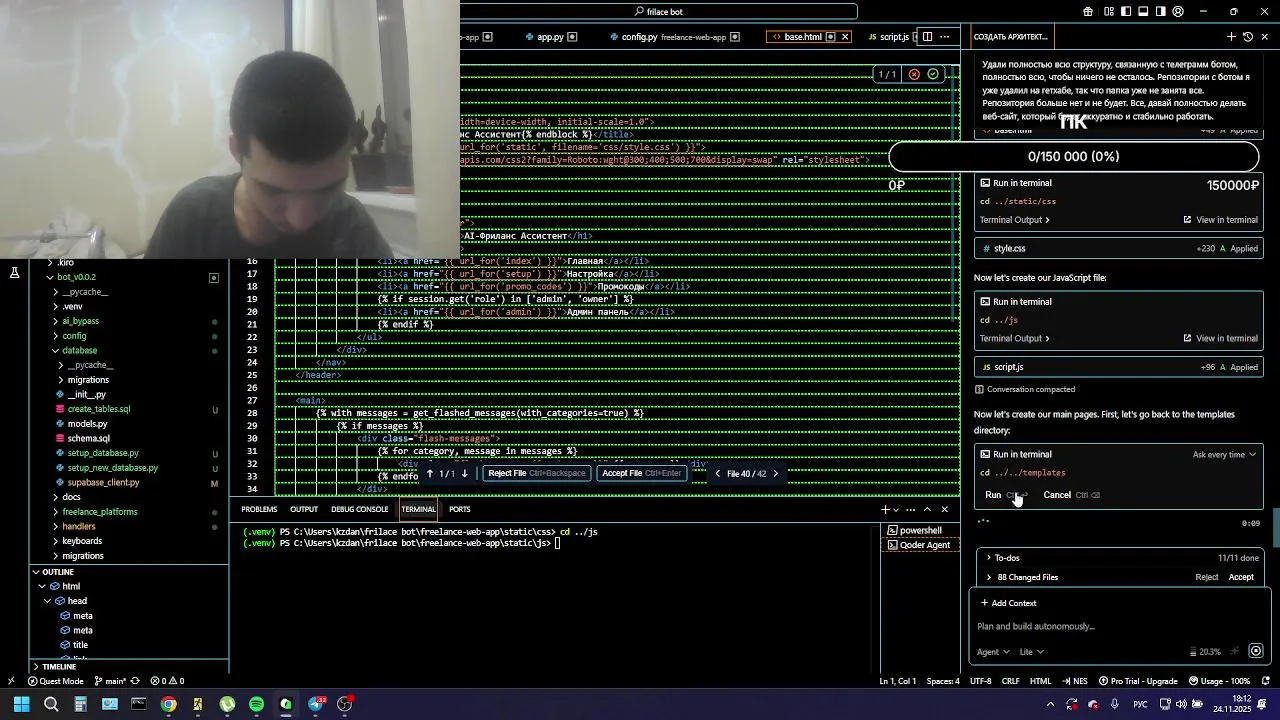Image resolution: width=1280 pixels, height=720 pixels.
Task: Open Google Chrome from the taskbar
Action: click(169, 704)
